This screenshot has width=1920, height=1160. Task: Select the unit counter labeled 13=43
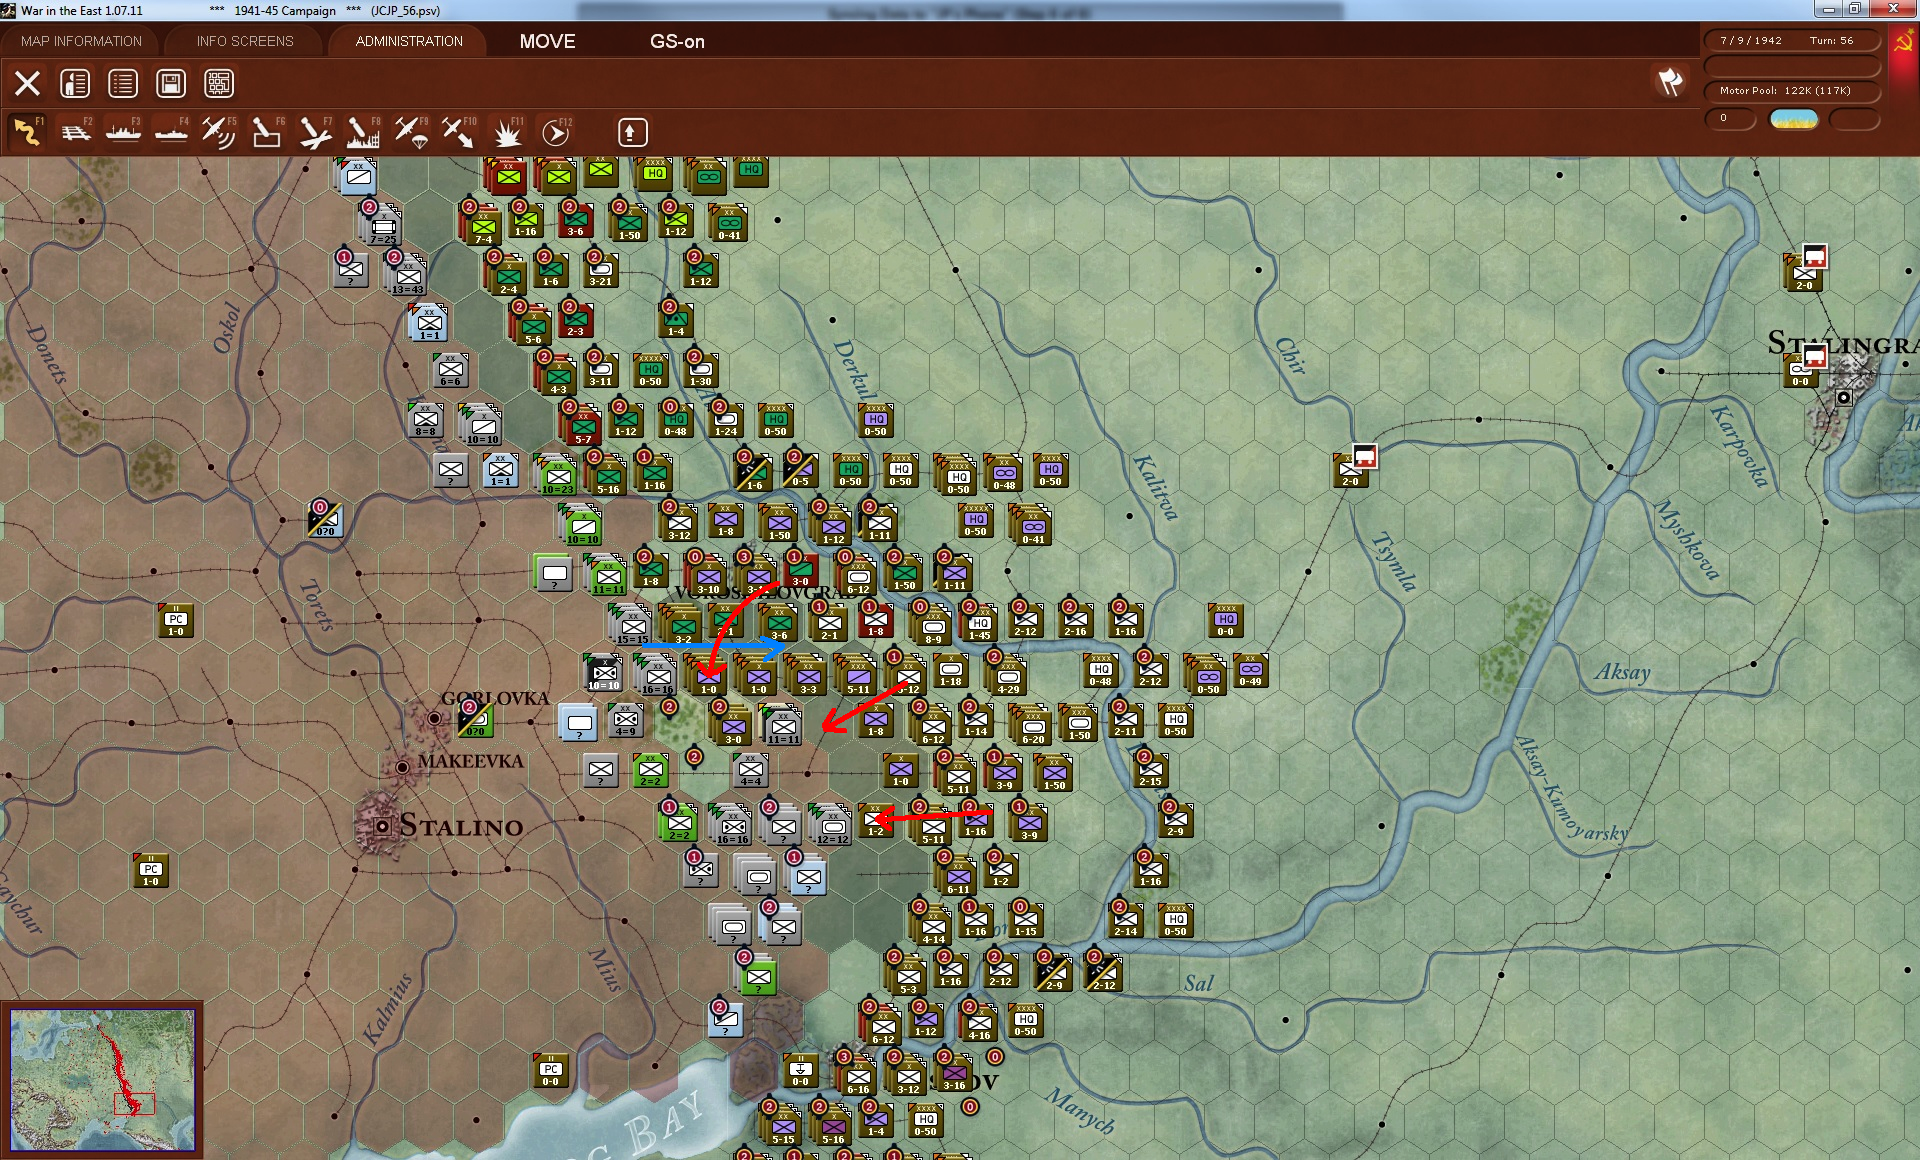[x=408, y=276]
